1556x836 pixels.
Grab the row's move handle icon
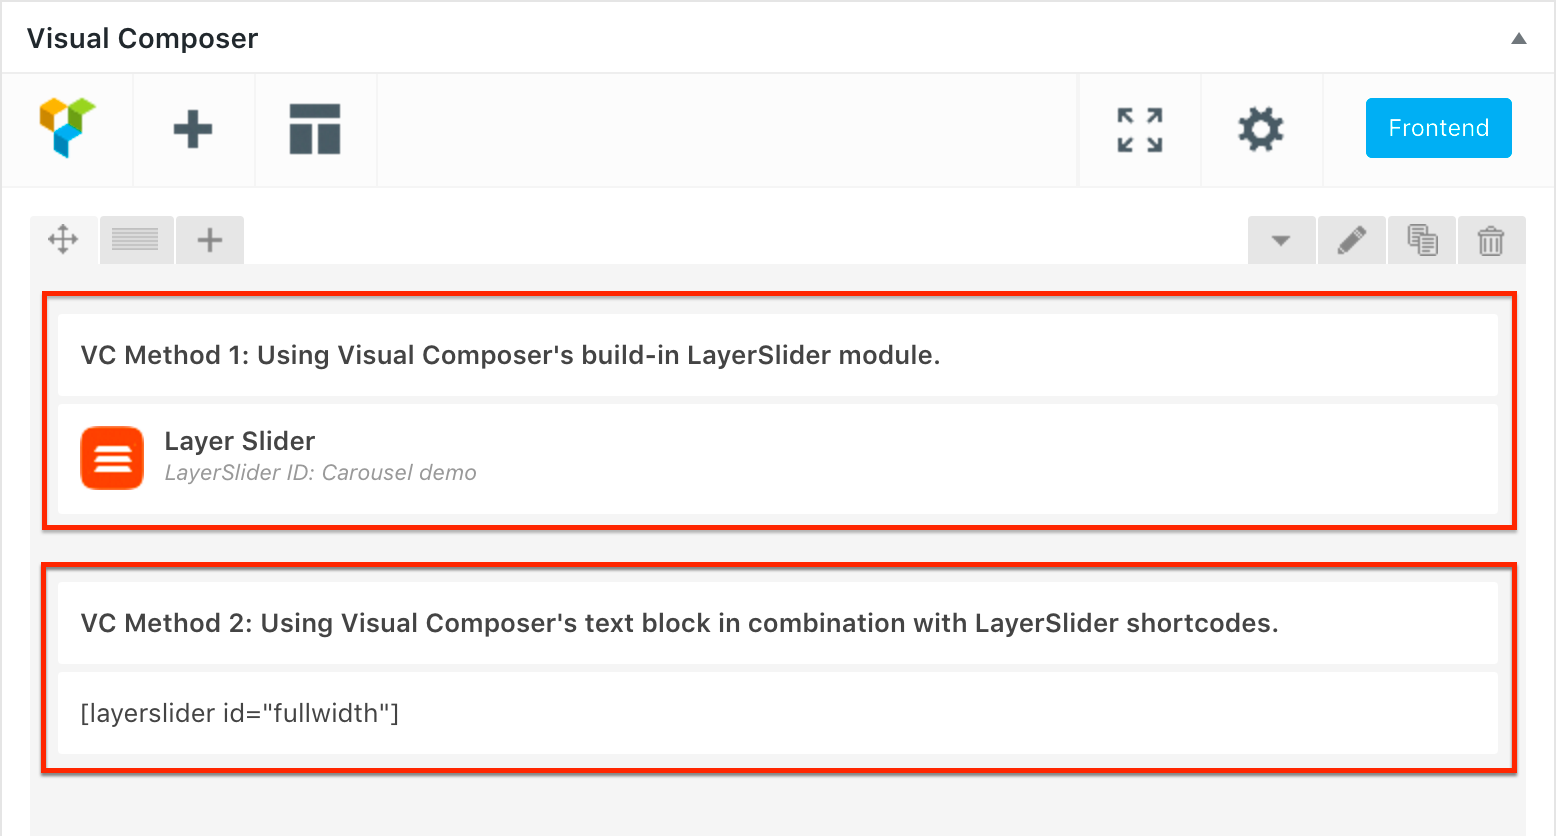(63, 240)
